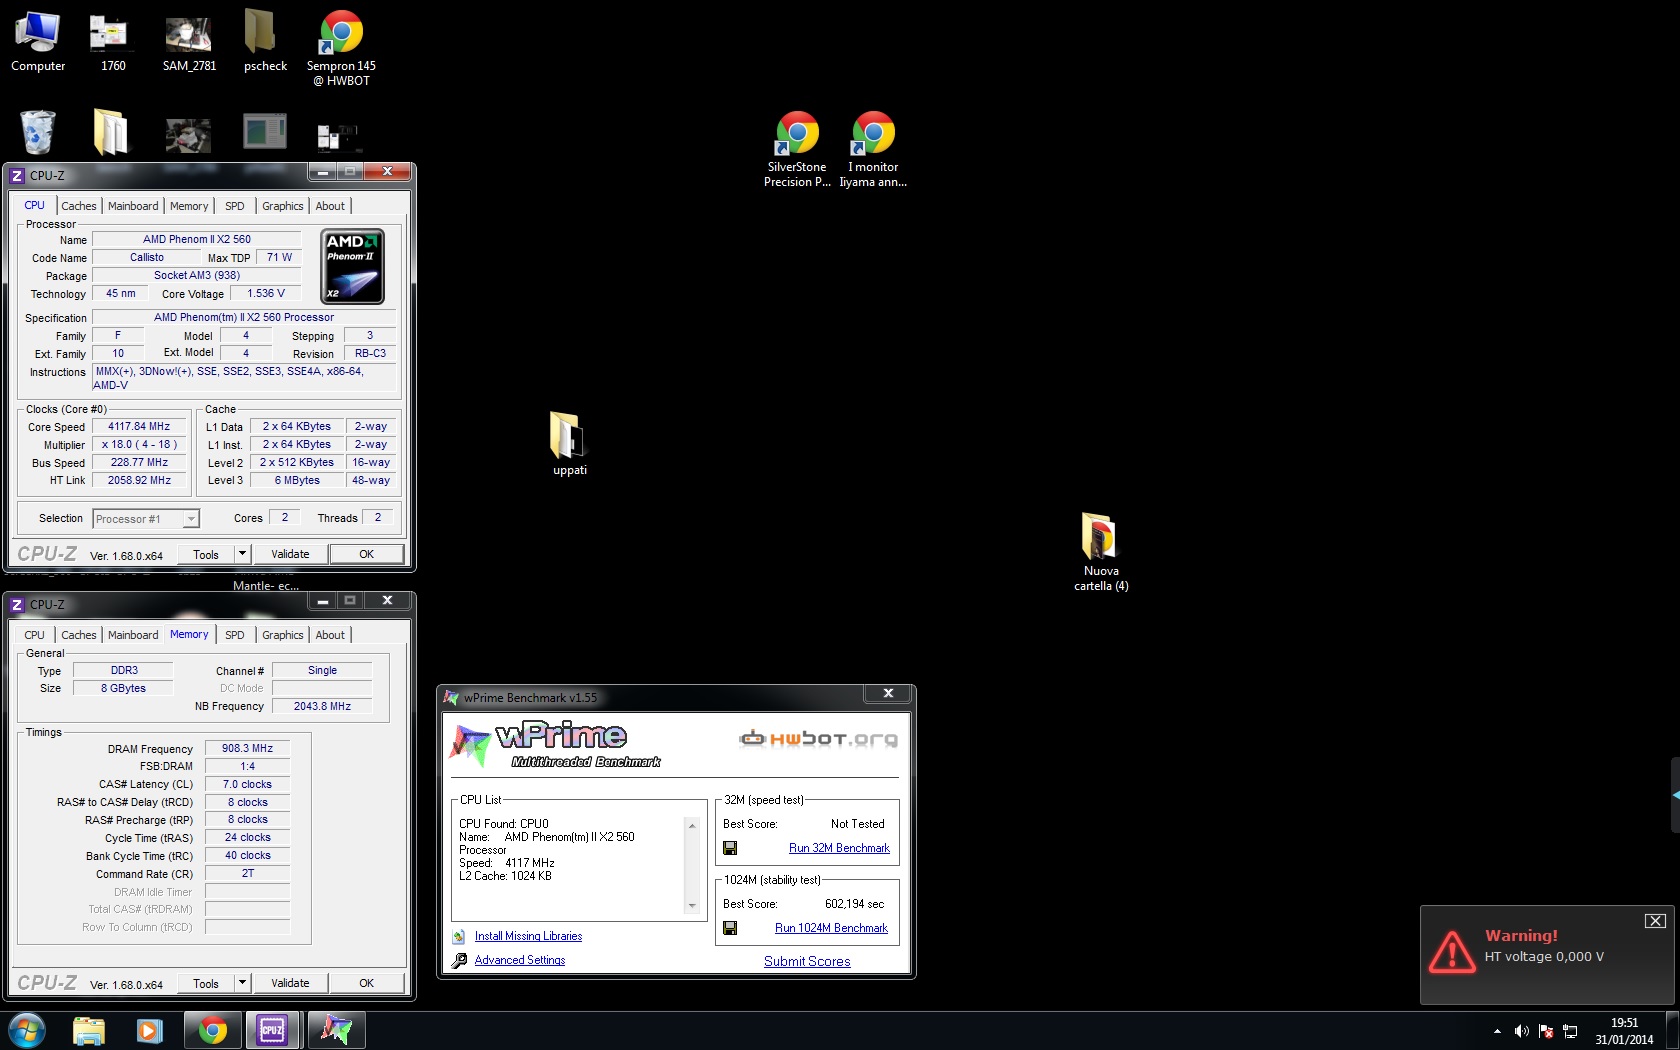Switch to Mainboard tab in top CPU-Z
Image resolution: width=1680 pixels, height=1050 pixels.
(x=133, y=206)
